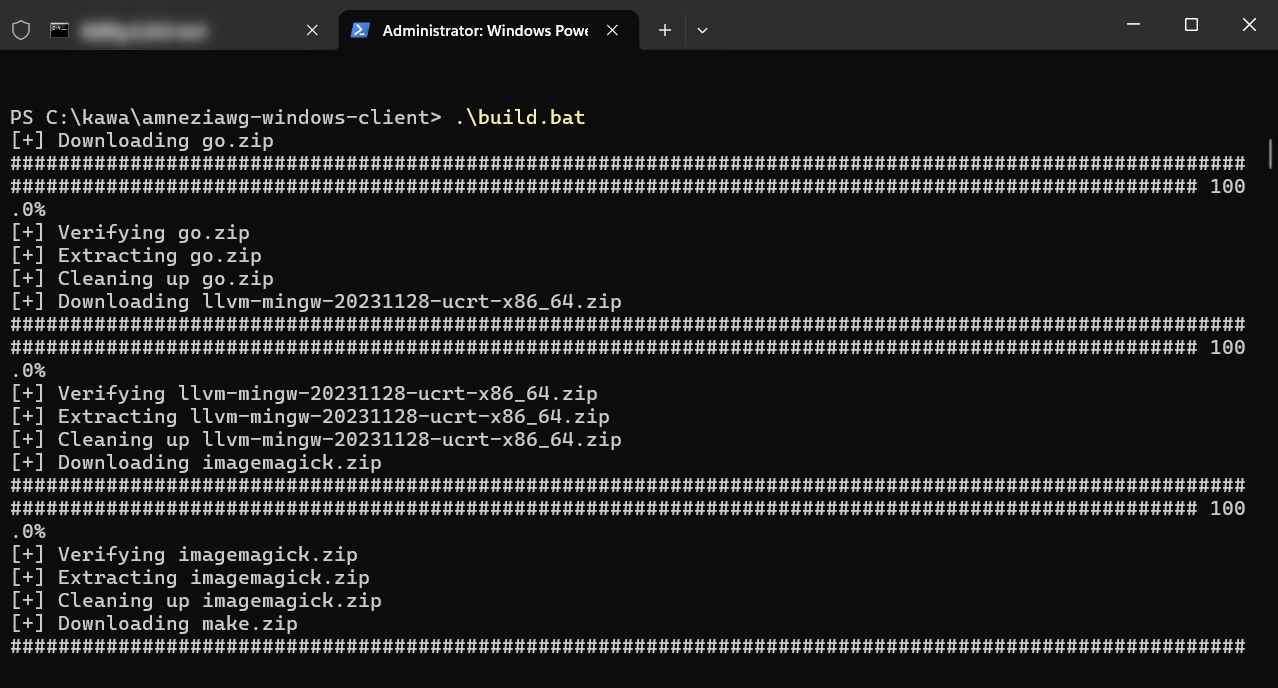Open the tab dropdown chevron menu
1278x688 pixels.
[x=701, y=30]
